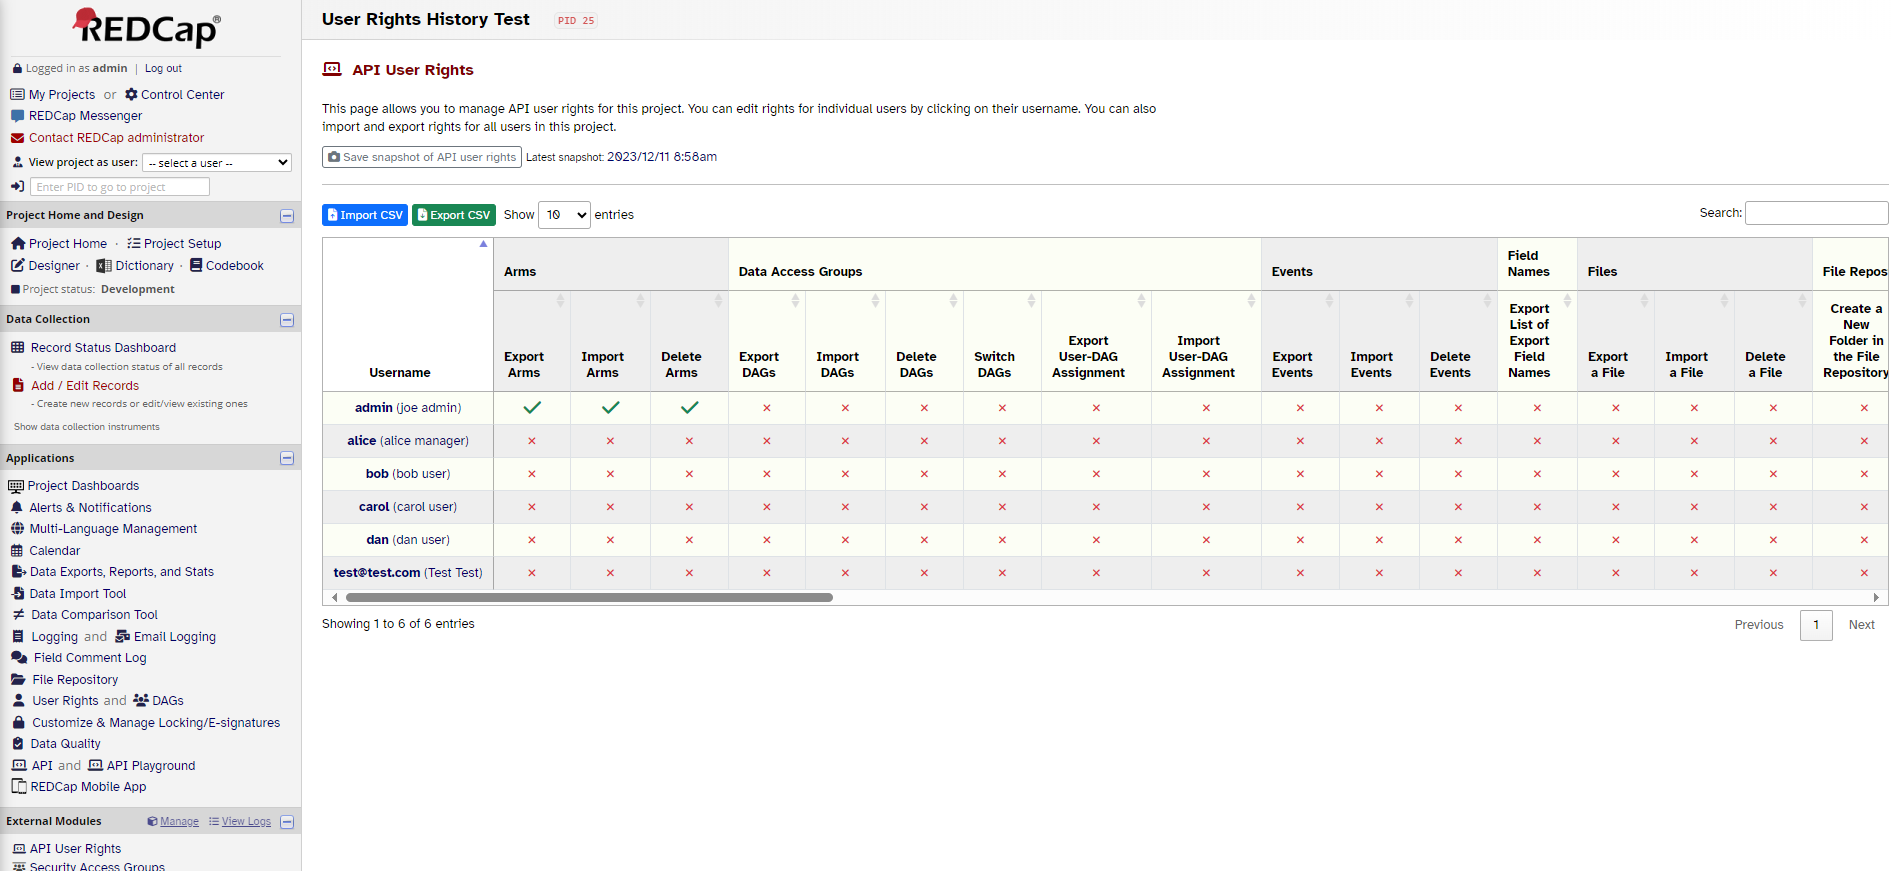Screen dimensions: 1894x871
Task: Click the Project Setup checklist icon
Action: [x=133, y=244]
